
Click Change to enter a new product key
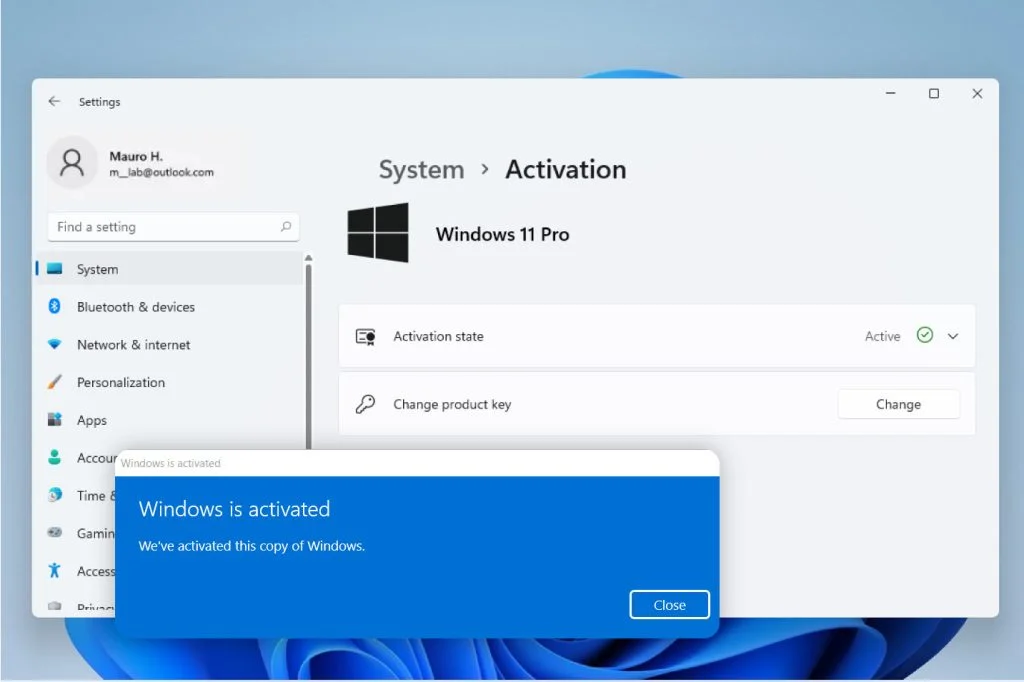click(x=897, y=404)
